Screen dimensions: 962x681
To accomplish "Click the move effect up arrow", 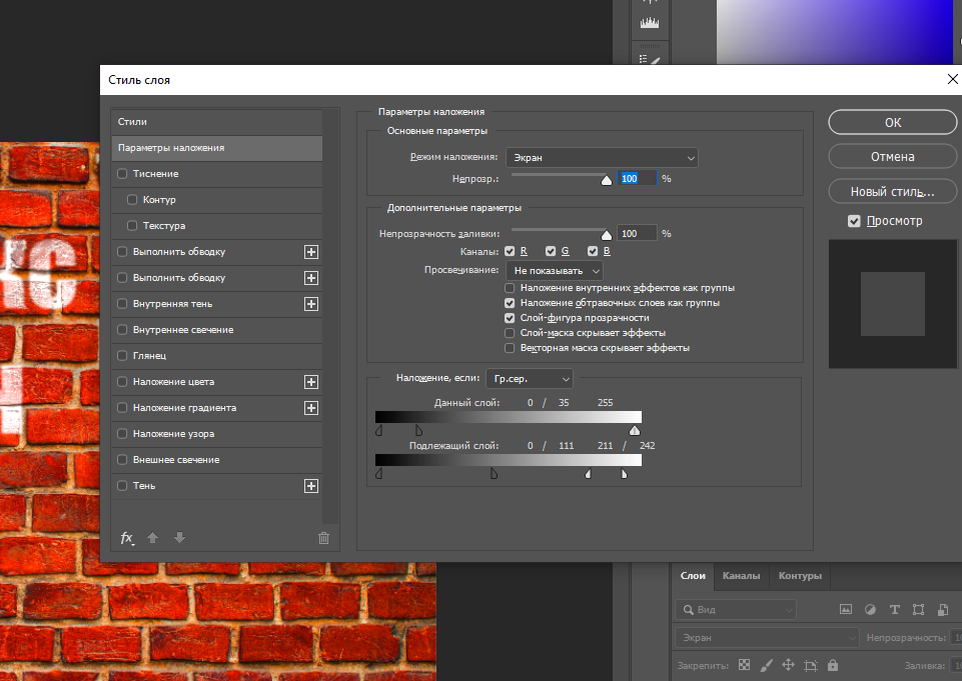I will click(153, 538).
